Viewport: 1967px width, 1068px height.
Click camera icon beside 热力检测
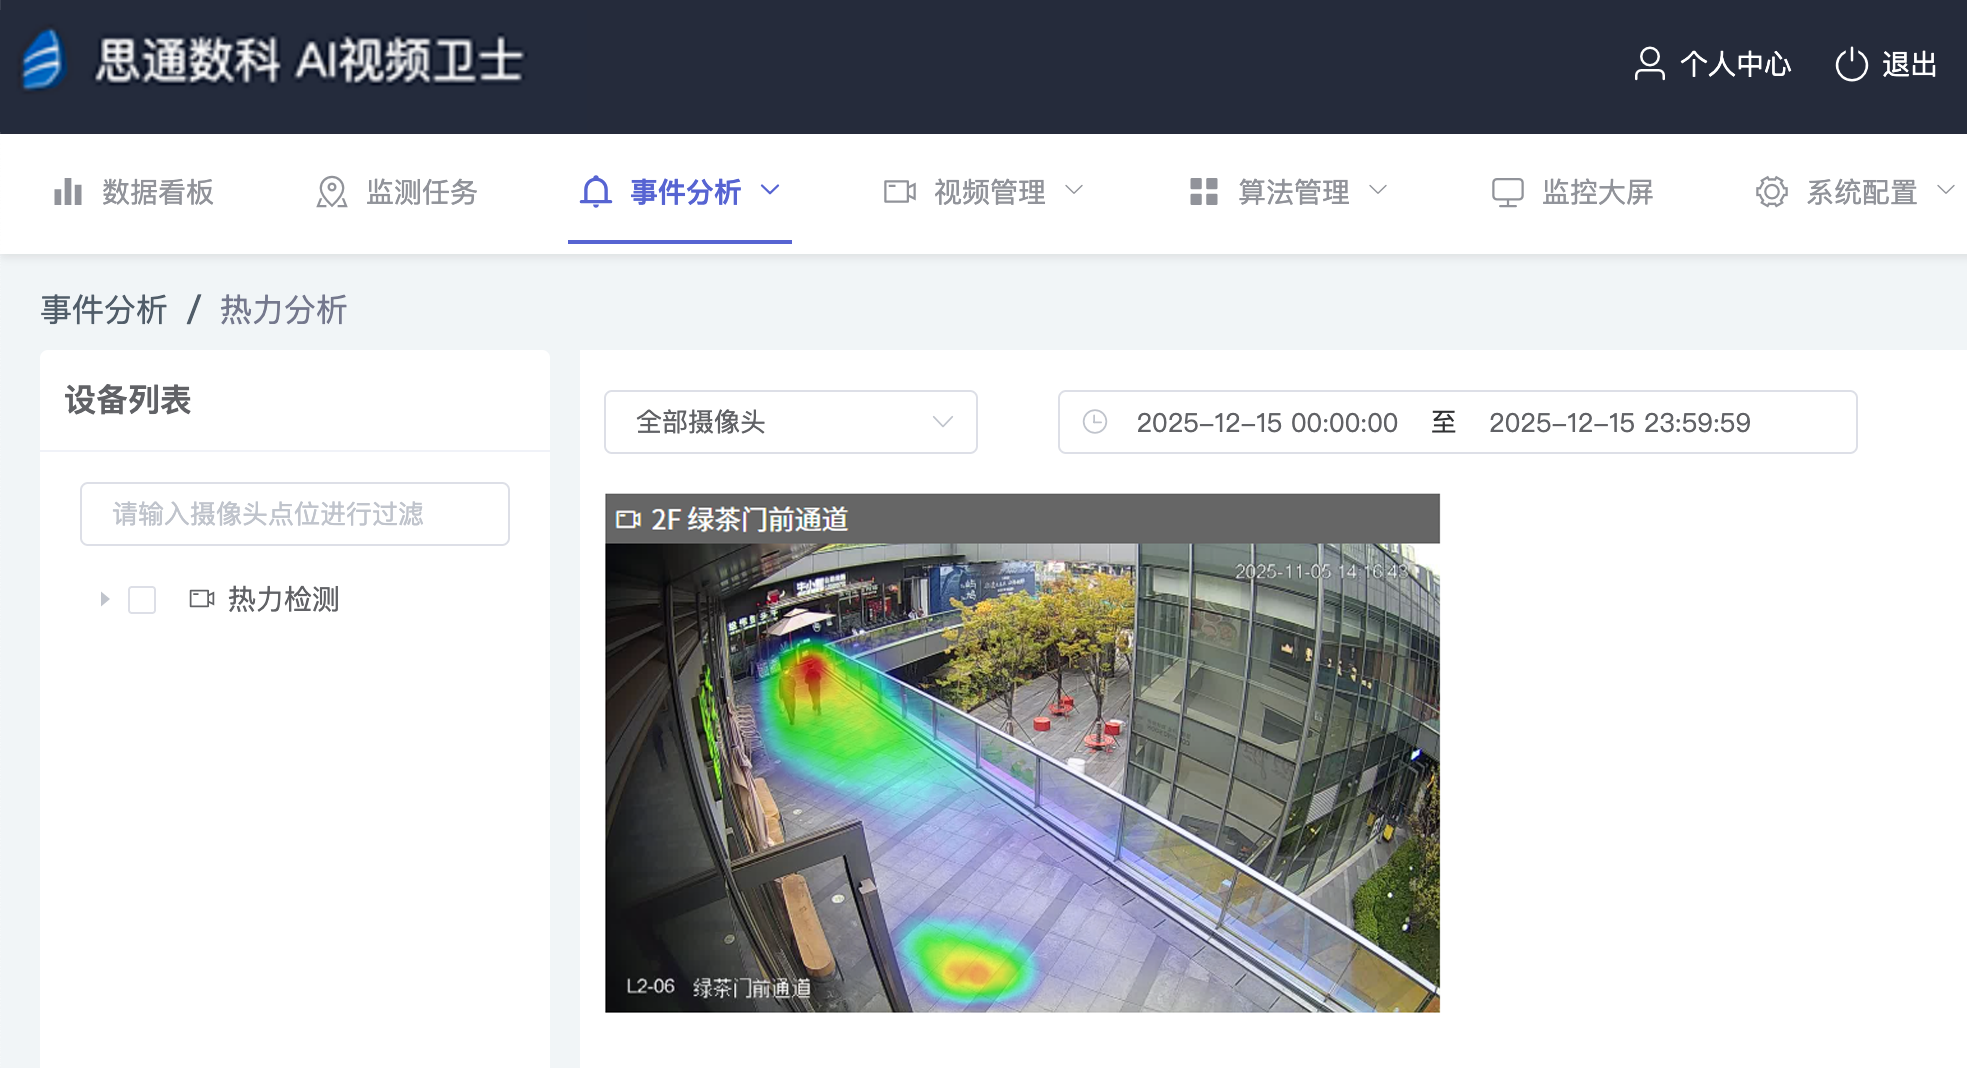(202, 599)
